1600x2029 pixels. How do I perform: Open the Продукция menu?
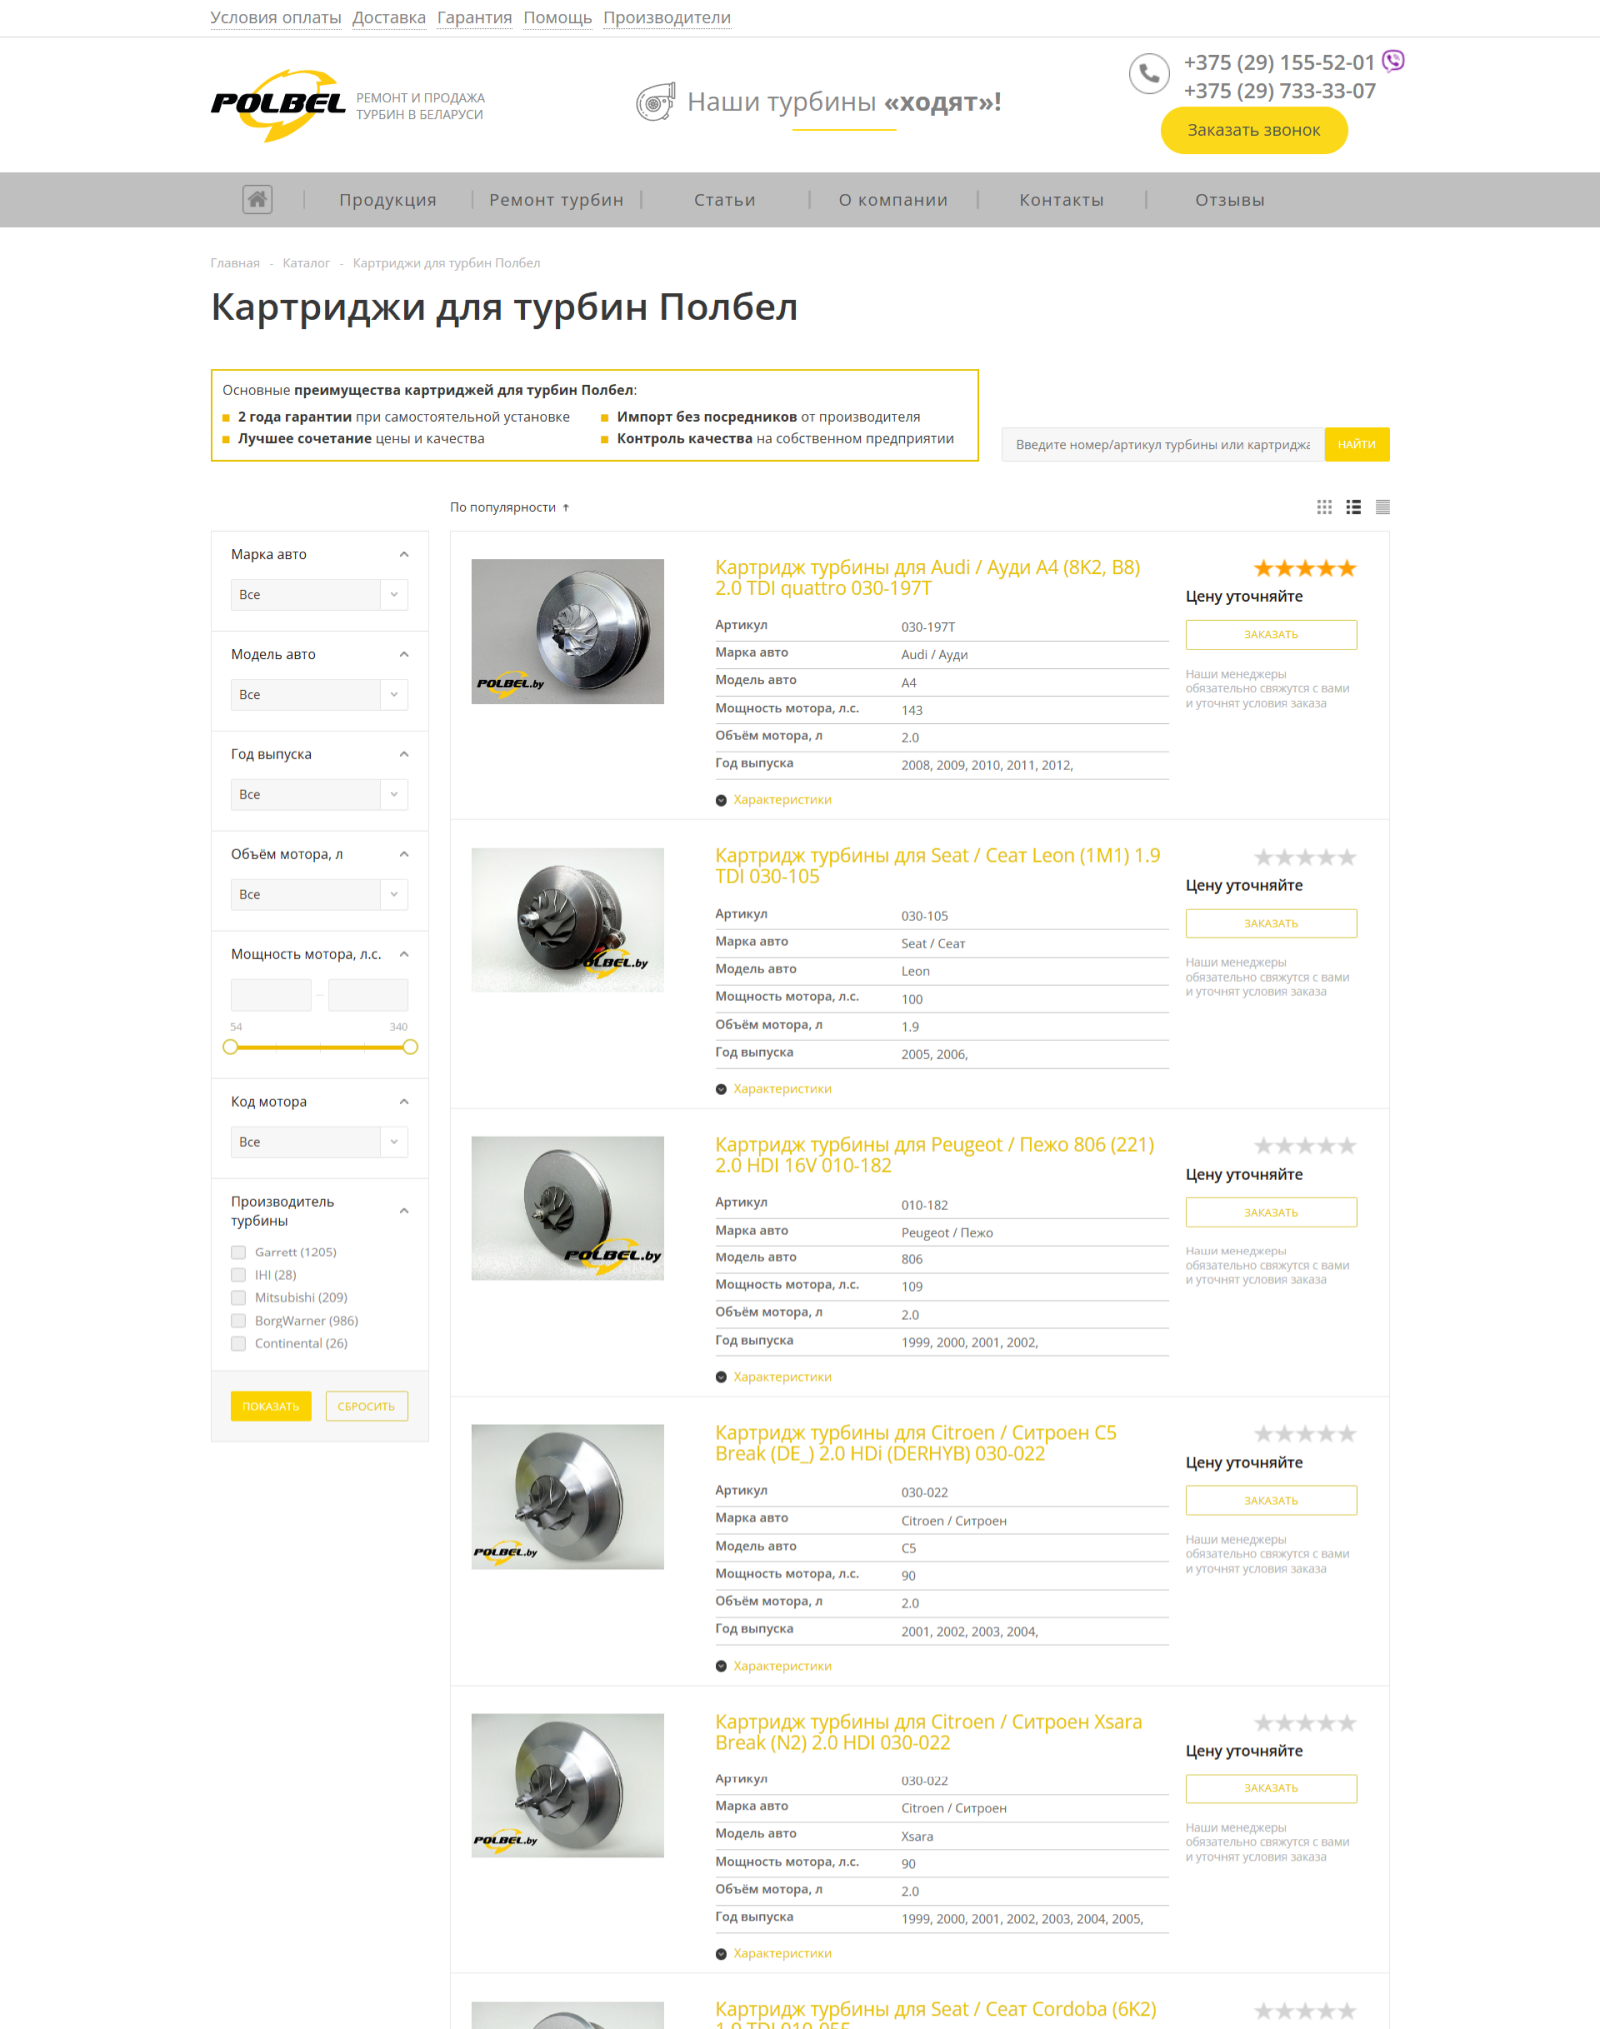pyautogui.click(x=388, y=199)
